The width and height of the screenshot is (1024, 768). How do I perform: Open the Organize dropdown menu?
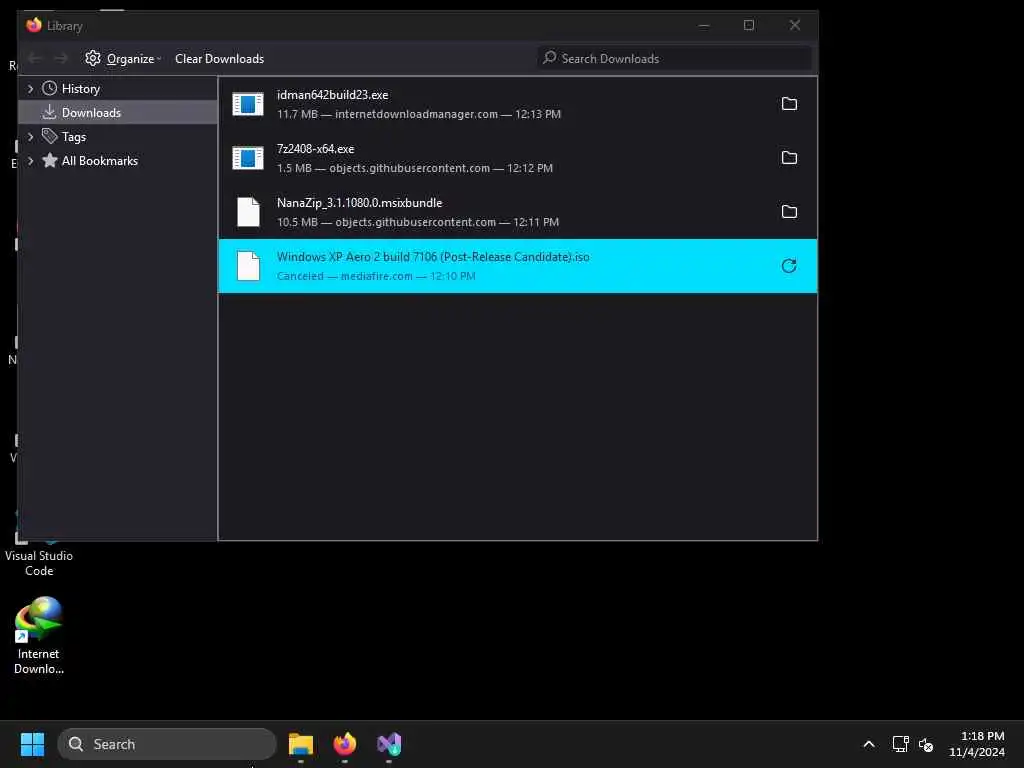(x=123, y=59)
